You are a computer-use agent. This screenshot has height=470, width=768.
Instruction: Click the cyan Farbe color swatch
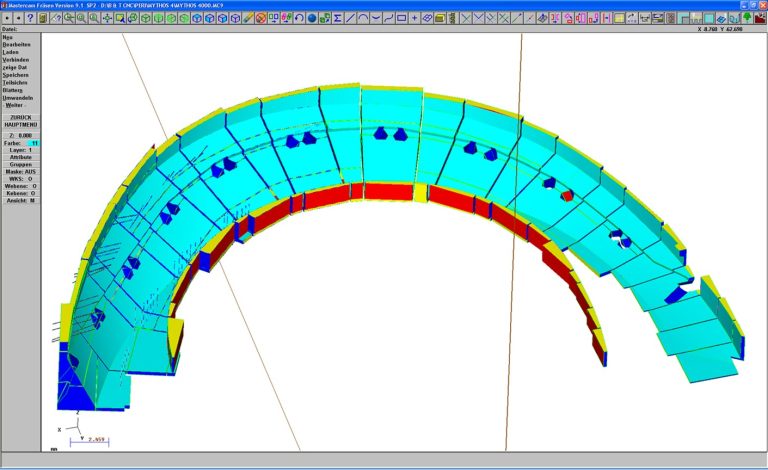33,143
